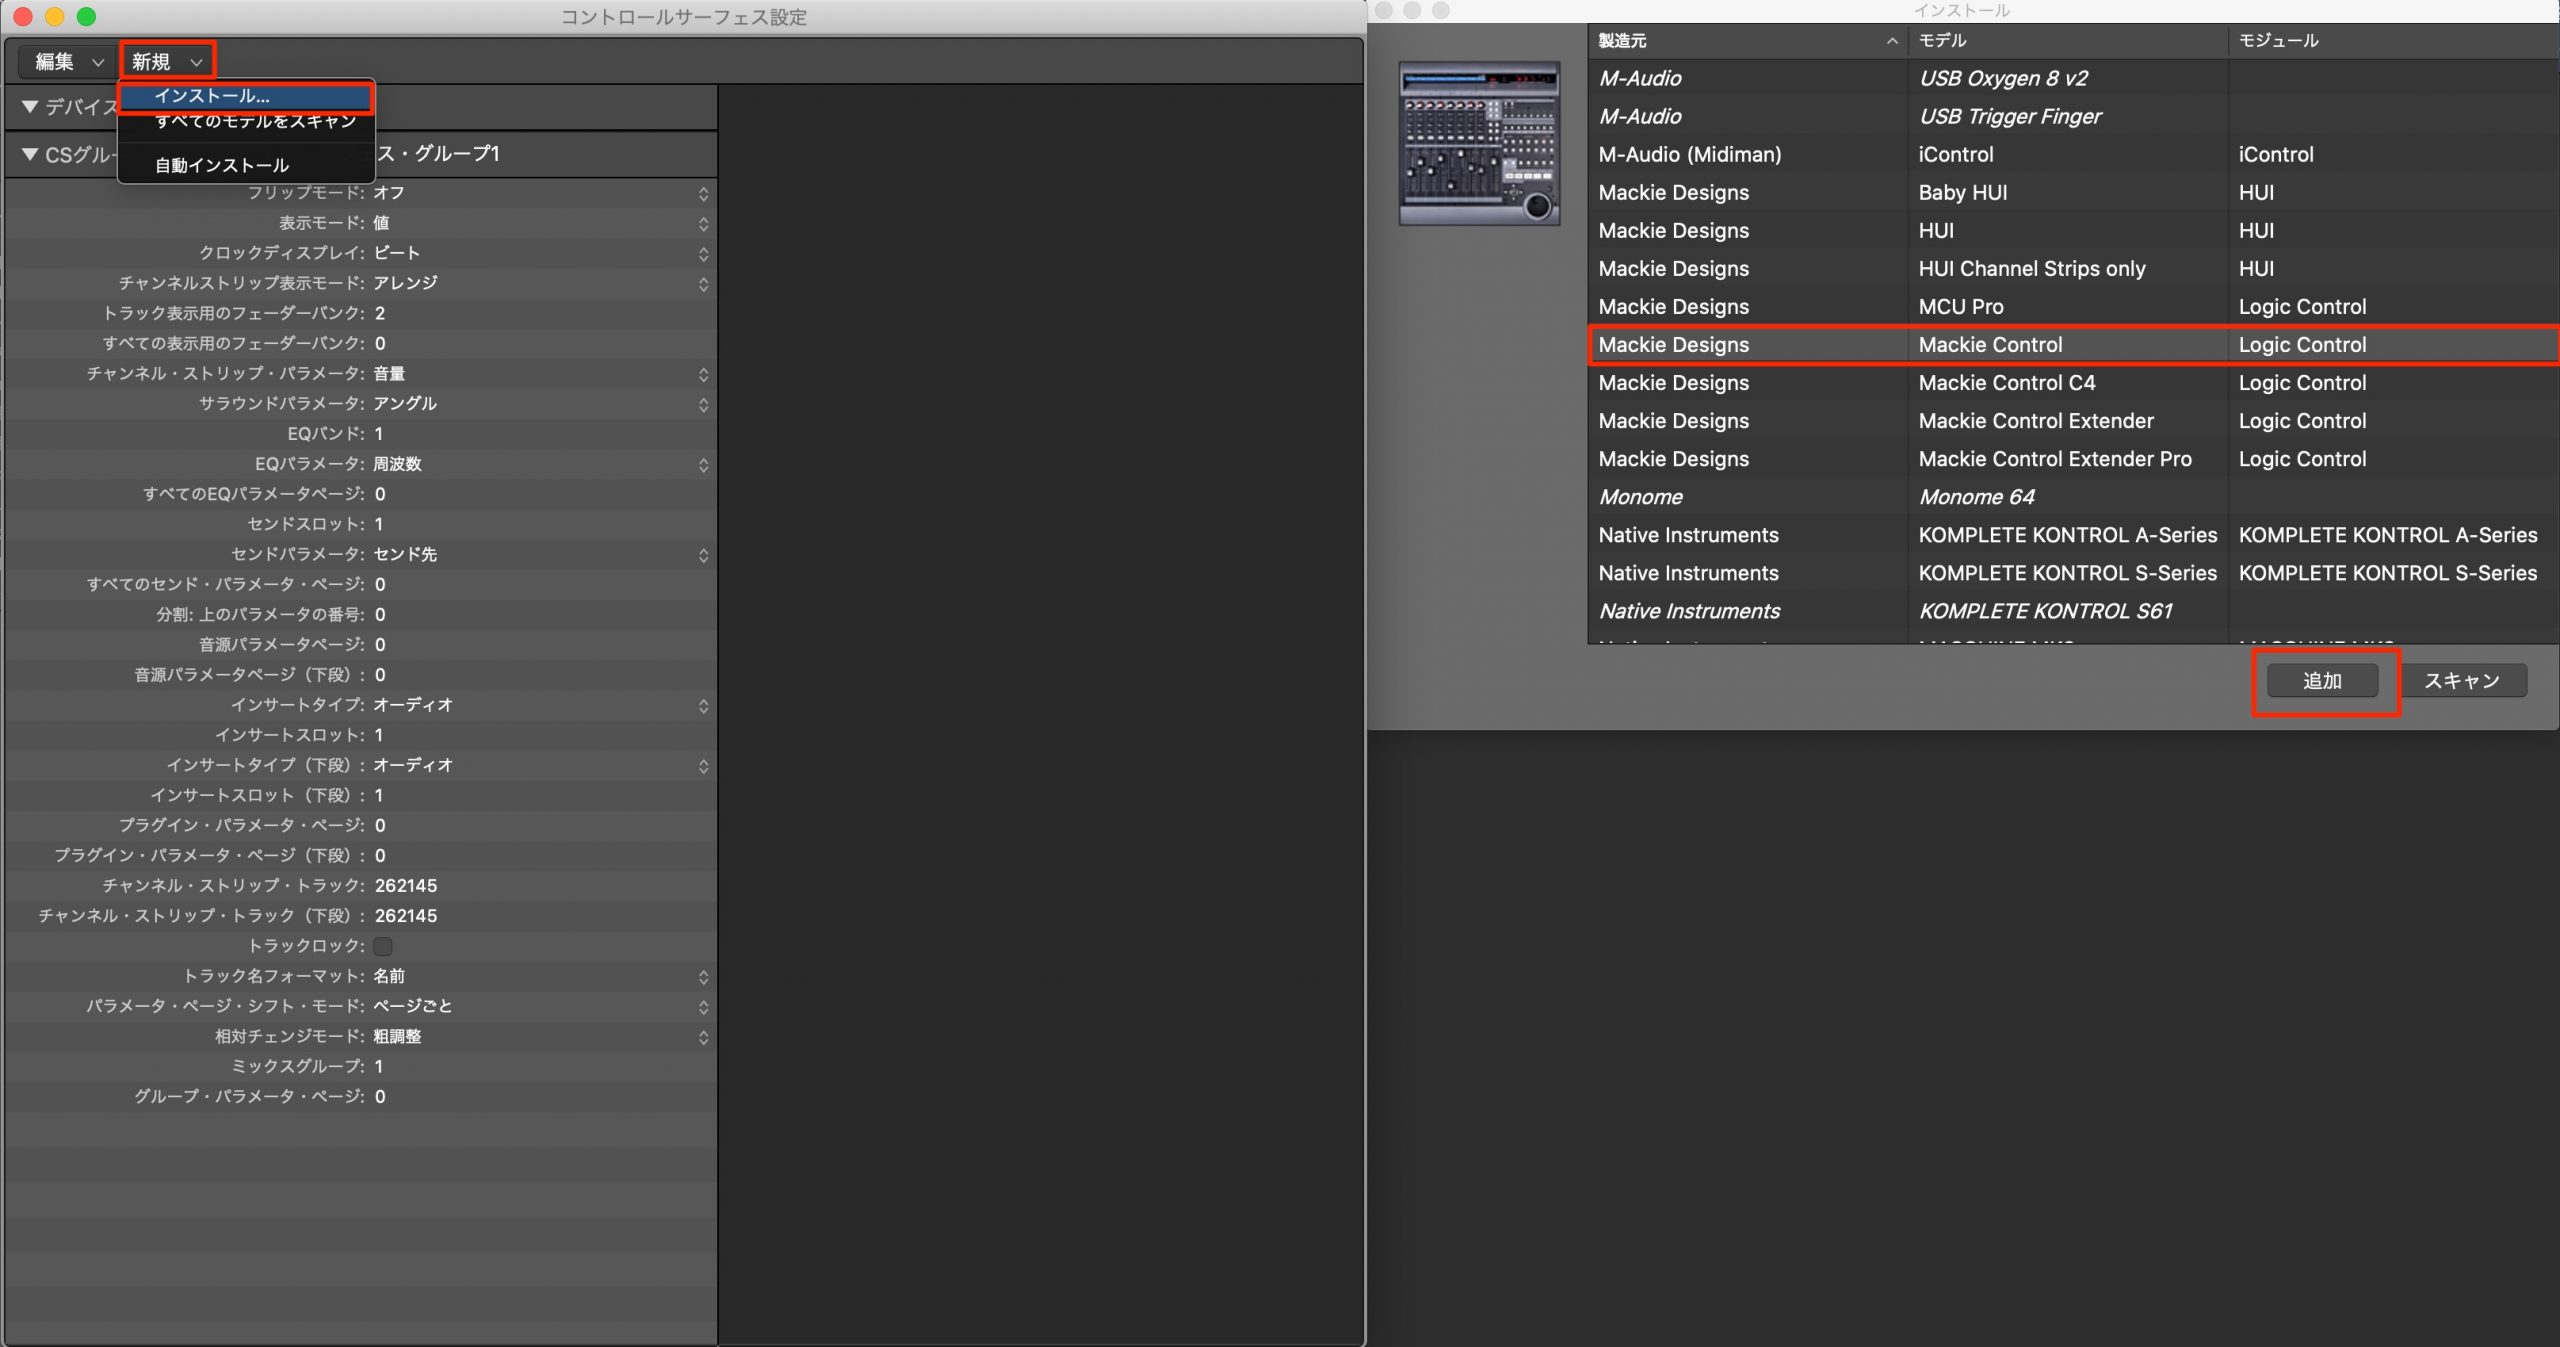The height and width of the screenshot is (1347, 2560).
Task: Close the コントロールサーフェス設定 window
Action: (23, 17)
